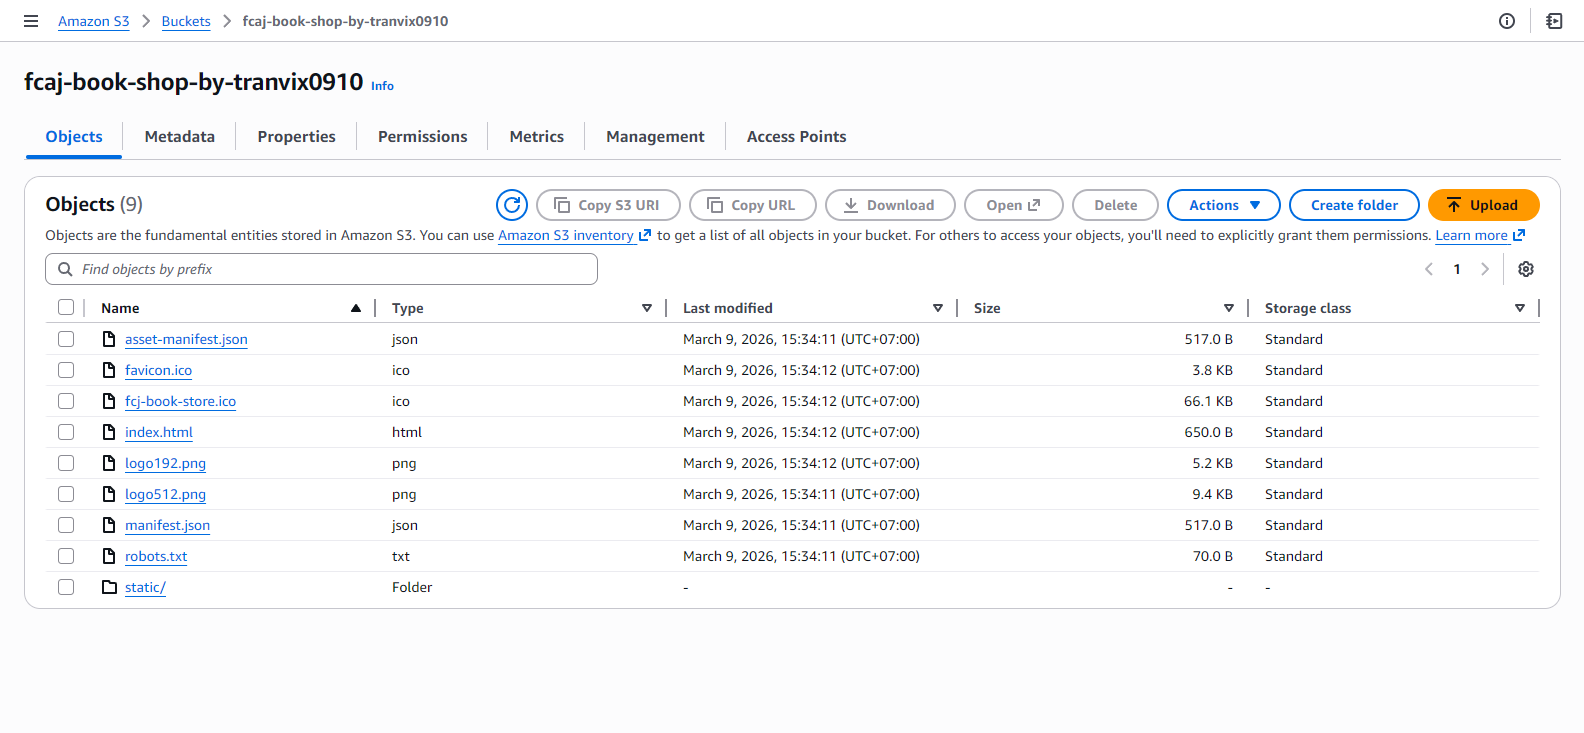Click the Copy URL button

[x=753, y=205]
